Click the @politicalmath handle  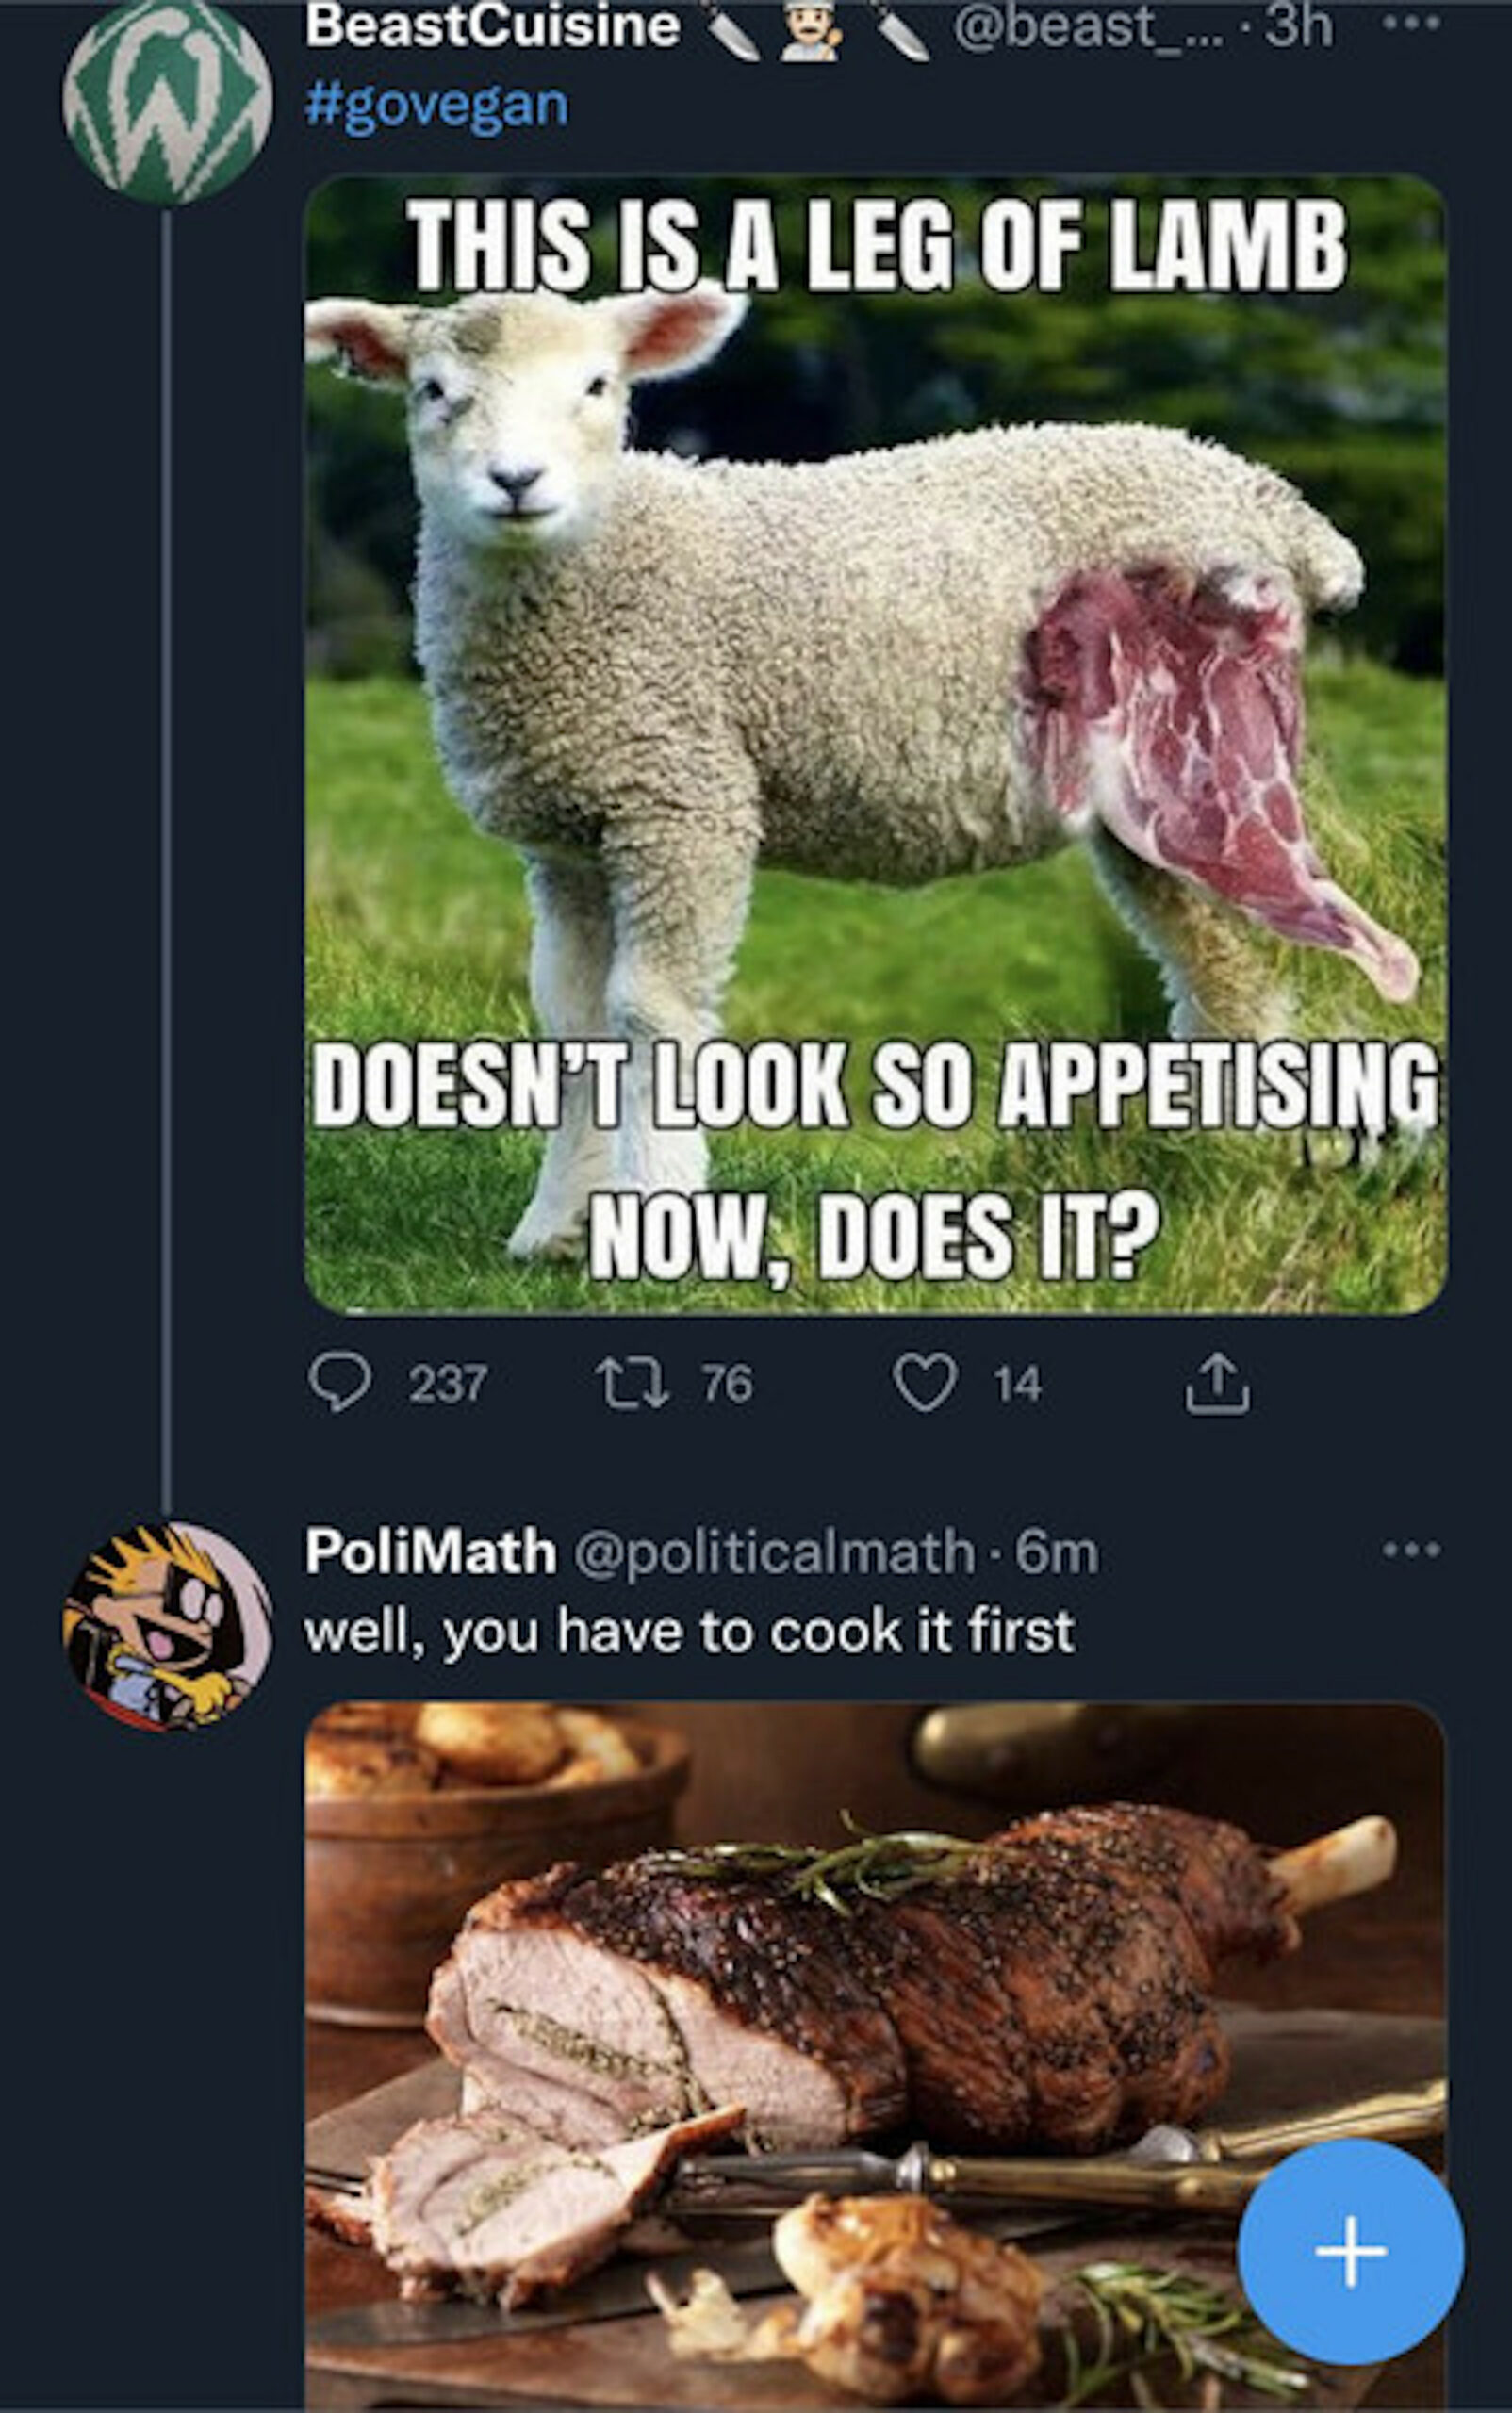pos(774,1552)
